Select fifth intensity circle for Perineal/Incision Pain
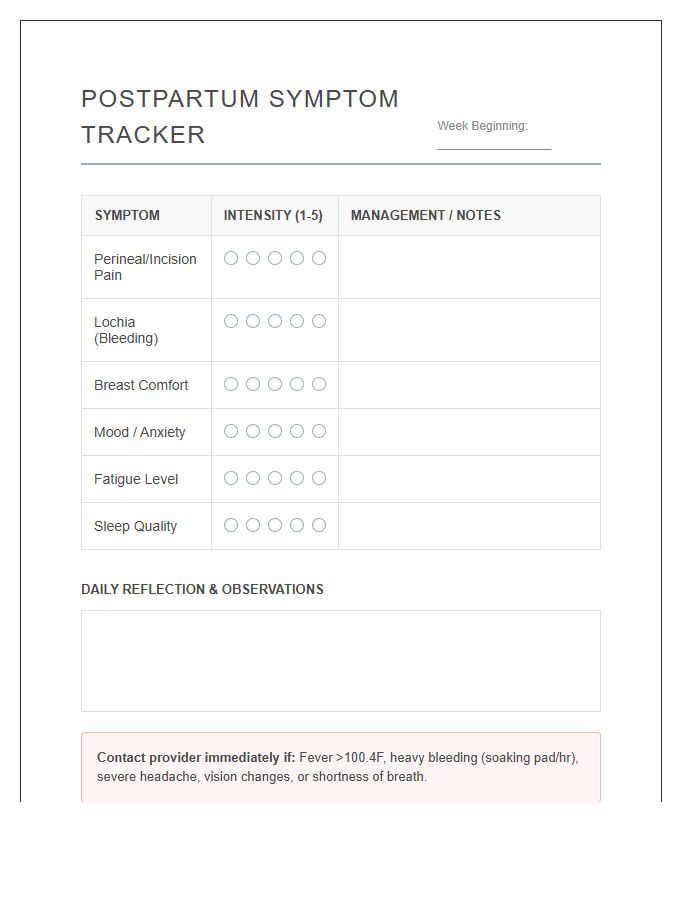 (x=319, y=258)
